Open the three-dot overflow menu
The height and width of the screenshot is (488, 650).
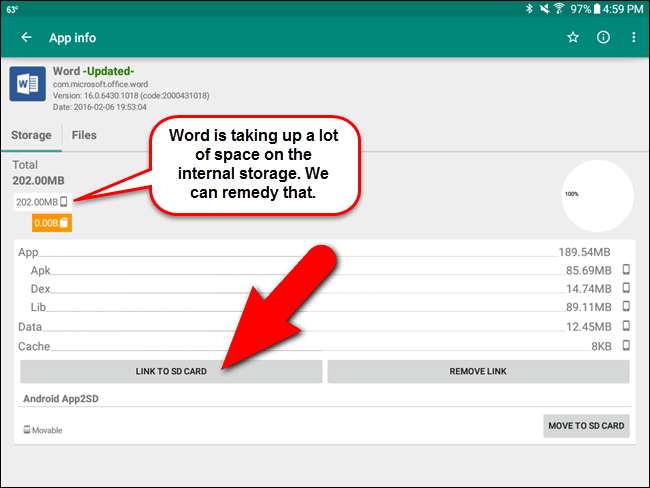point(633,37)
